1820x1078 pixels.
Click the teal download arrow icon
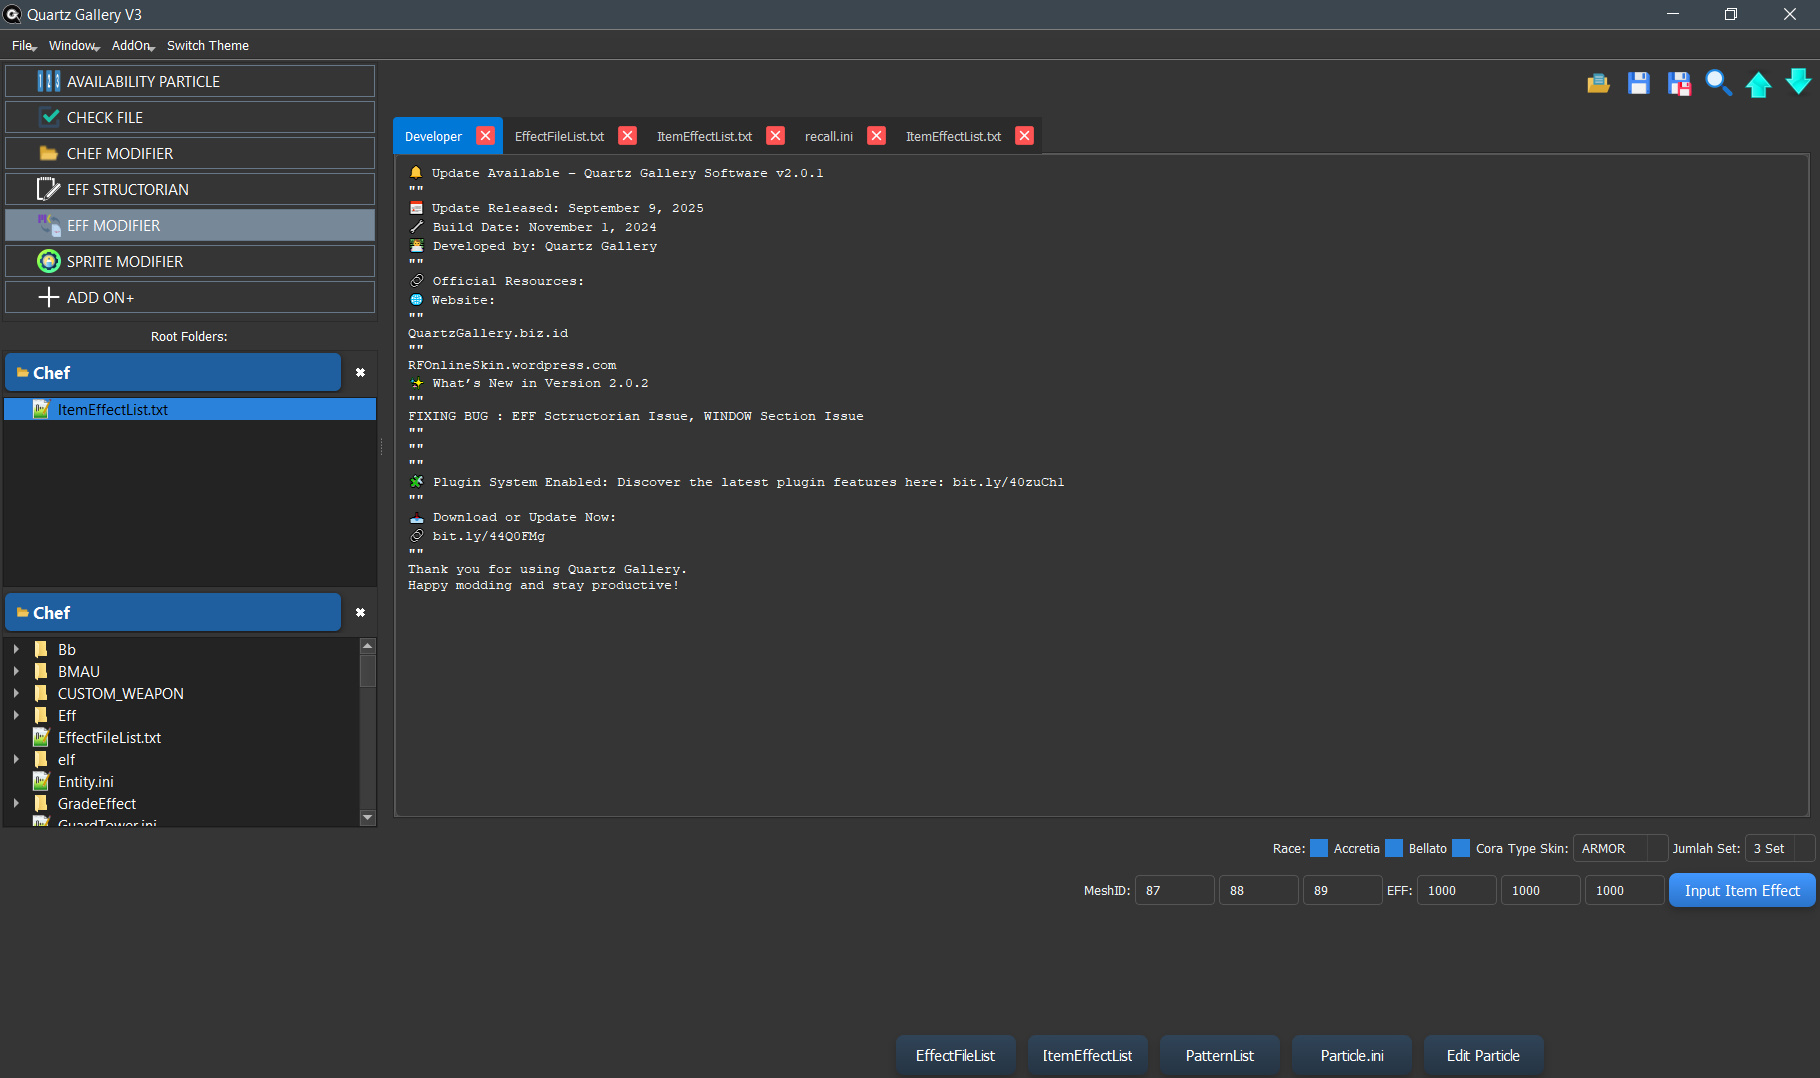coord(1799,84)
